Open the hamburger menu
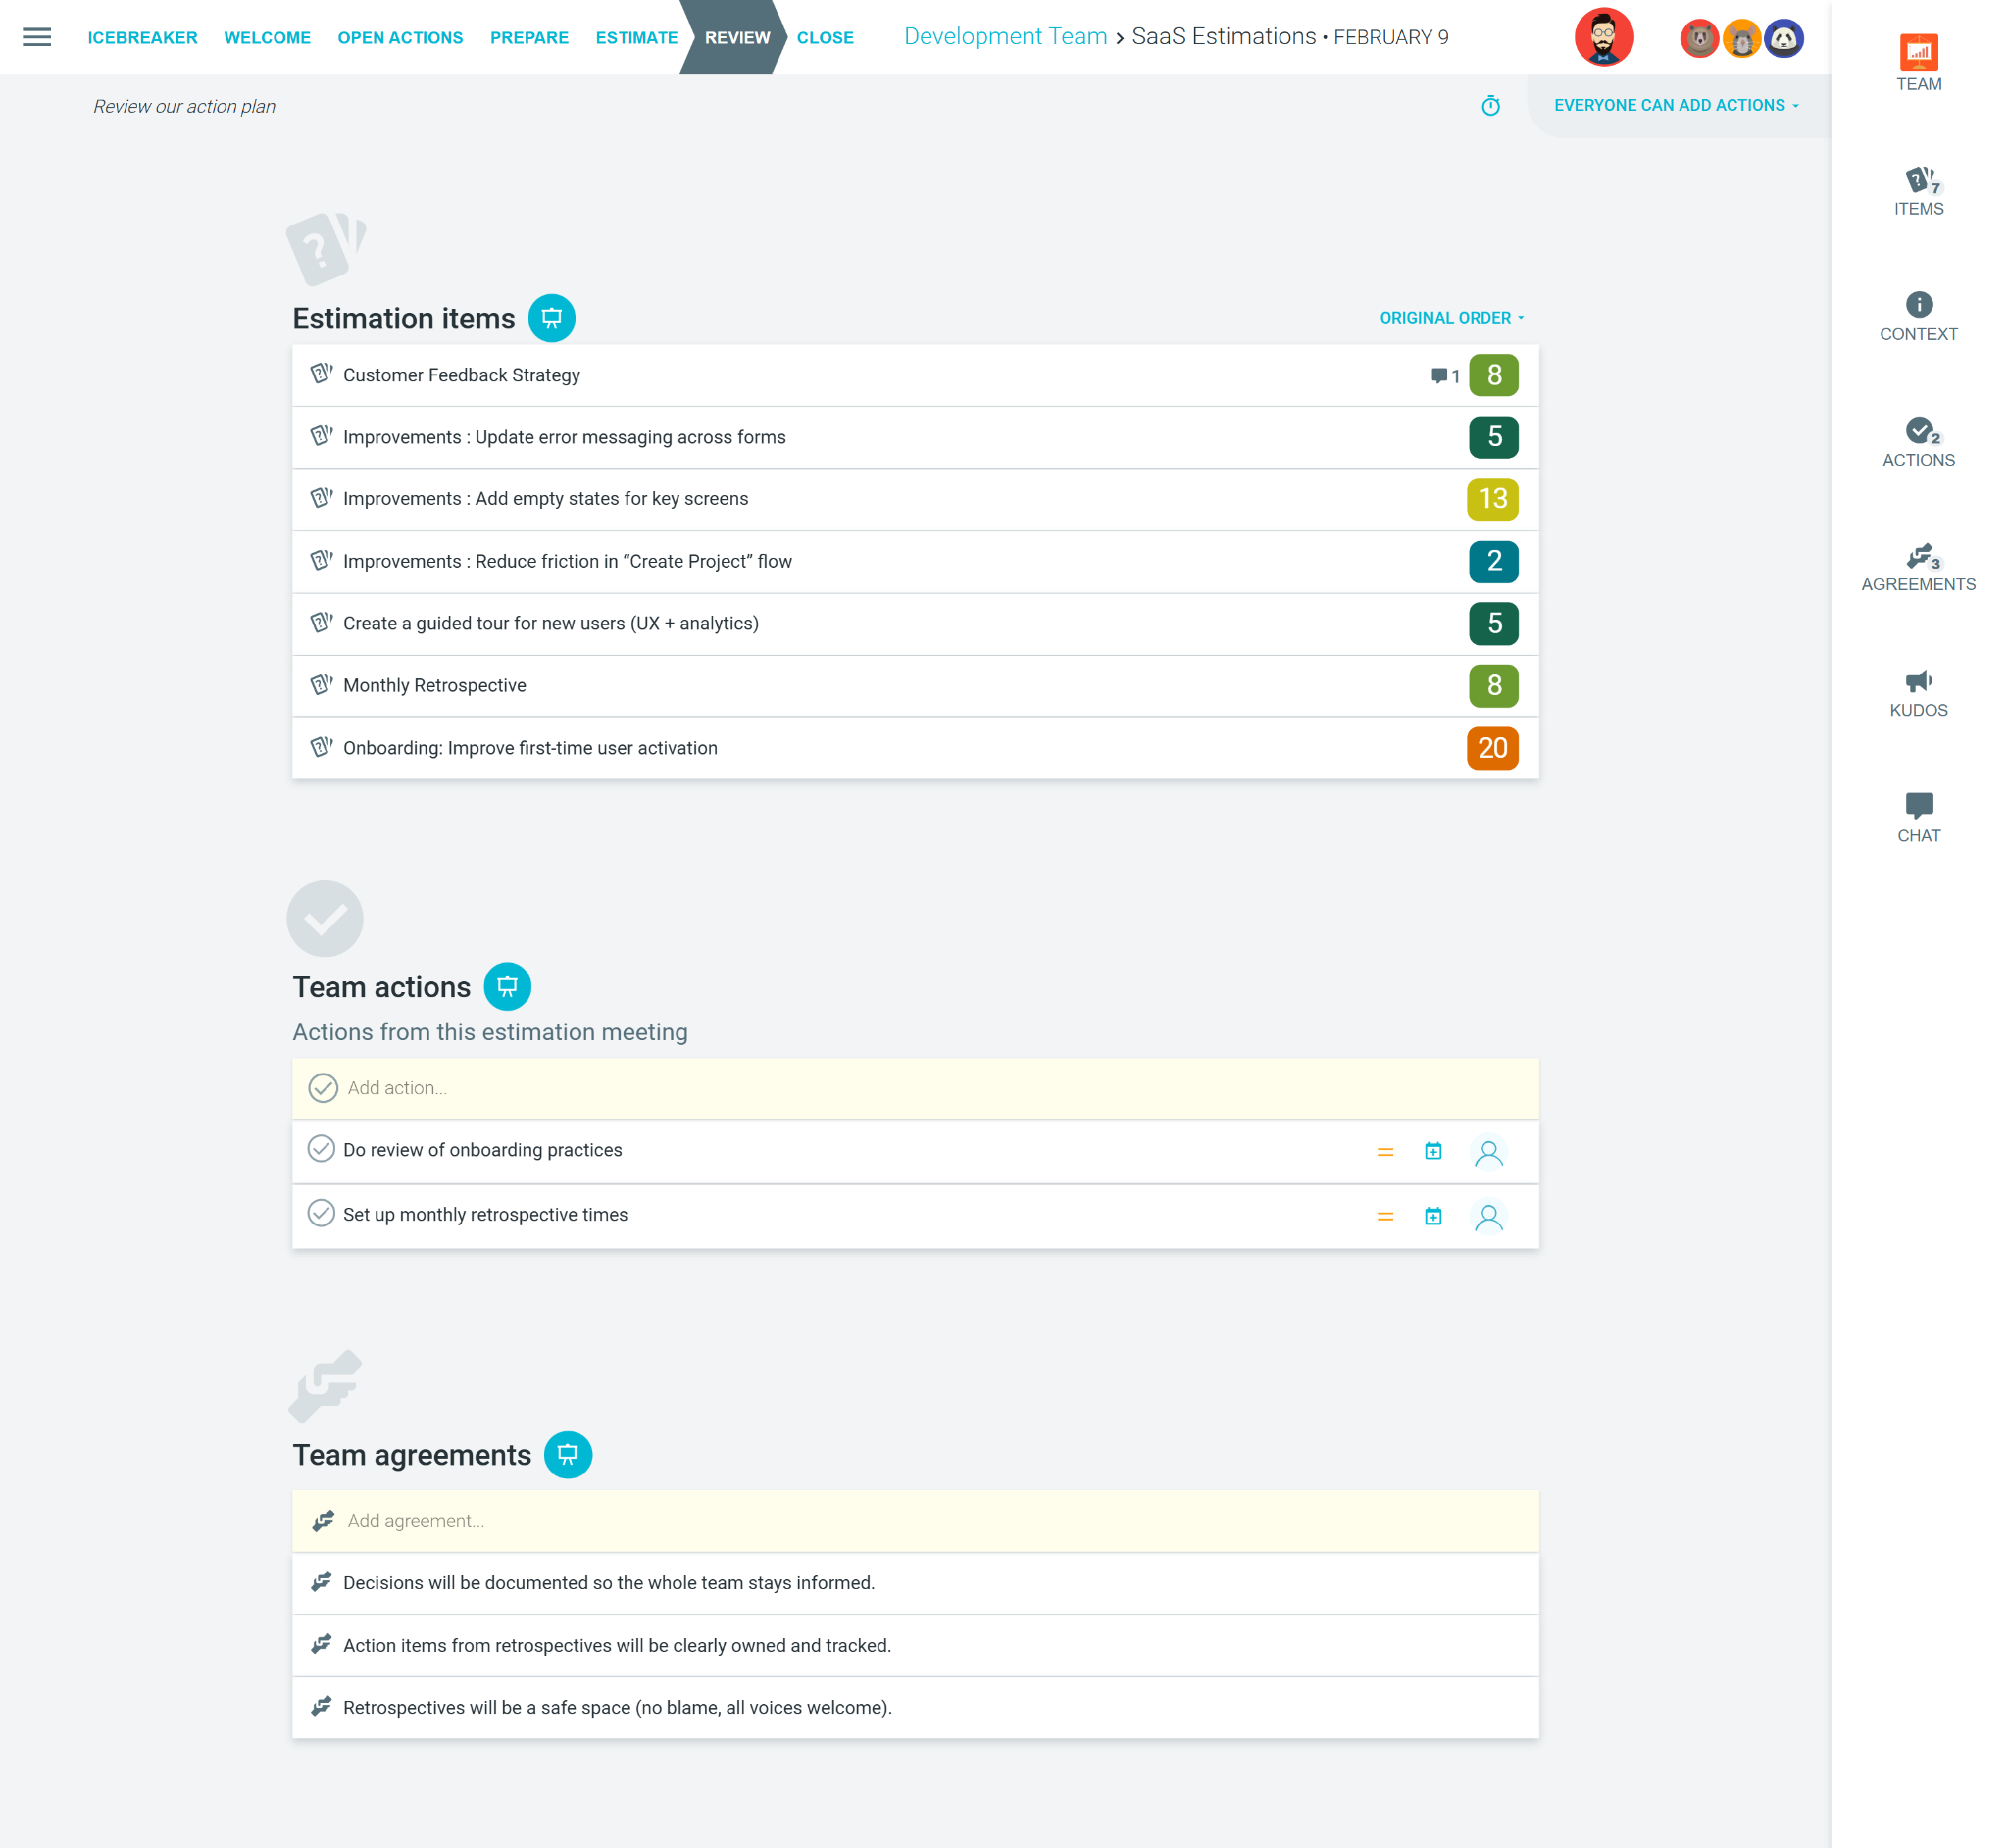Screen dimensions: 2007x1848 tap(37, 37)
